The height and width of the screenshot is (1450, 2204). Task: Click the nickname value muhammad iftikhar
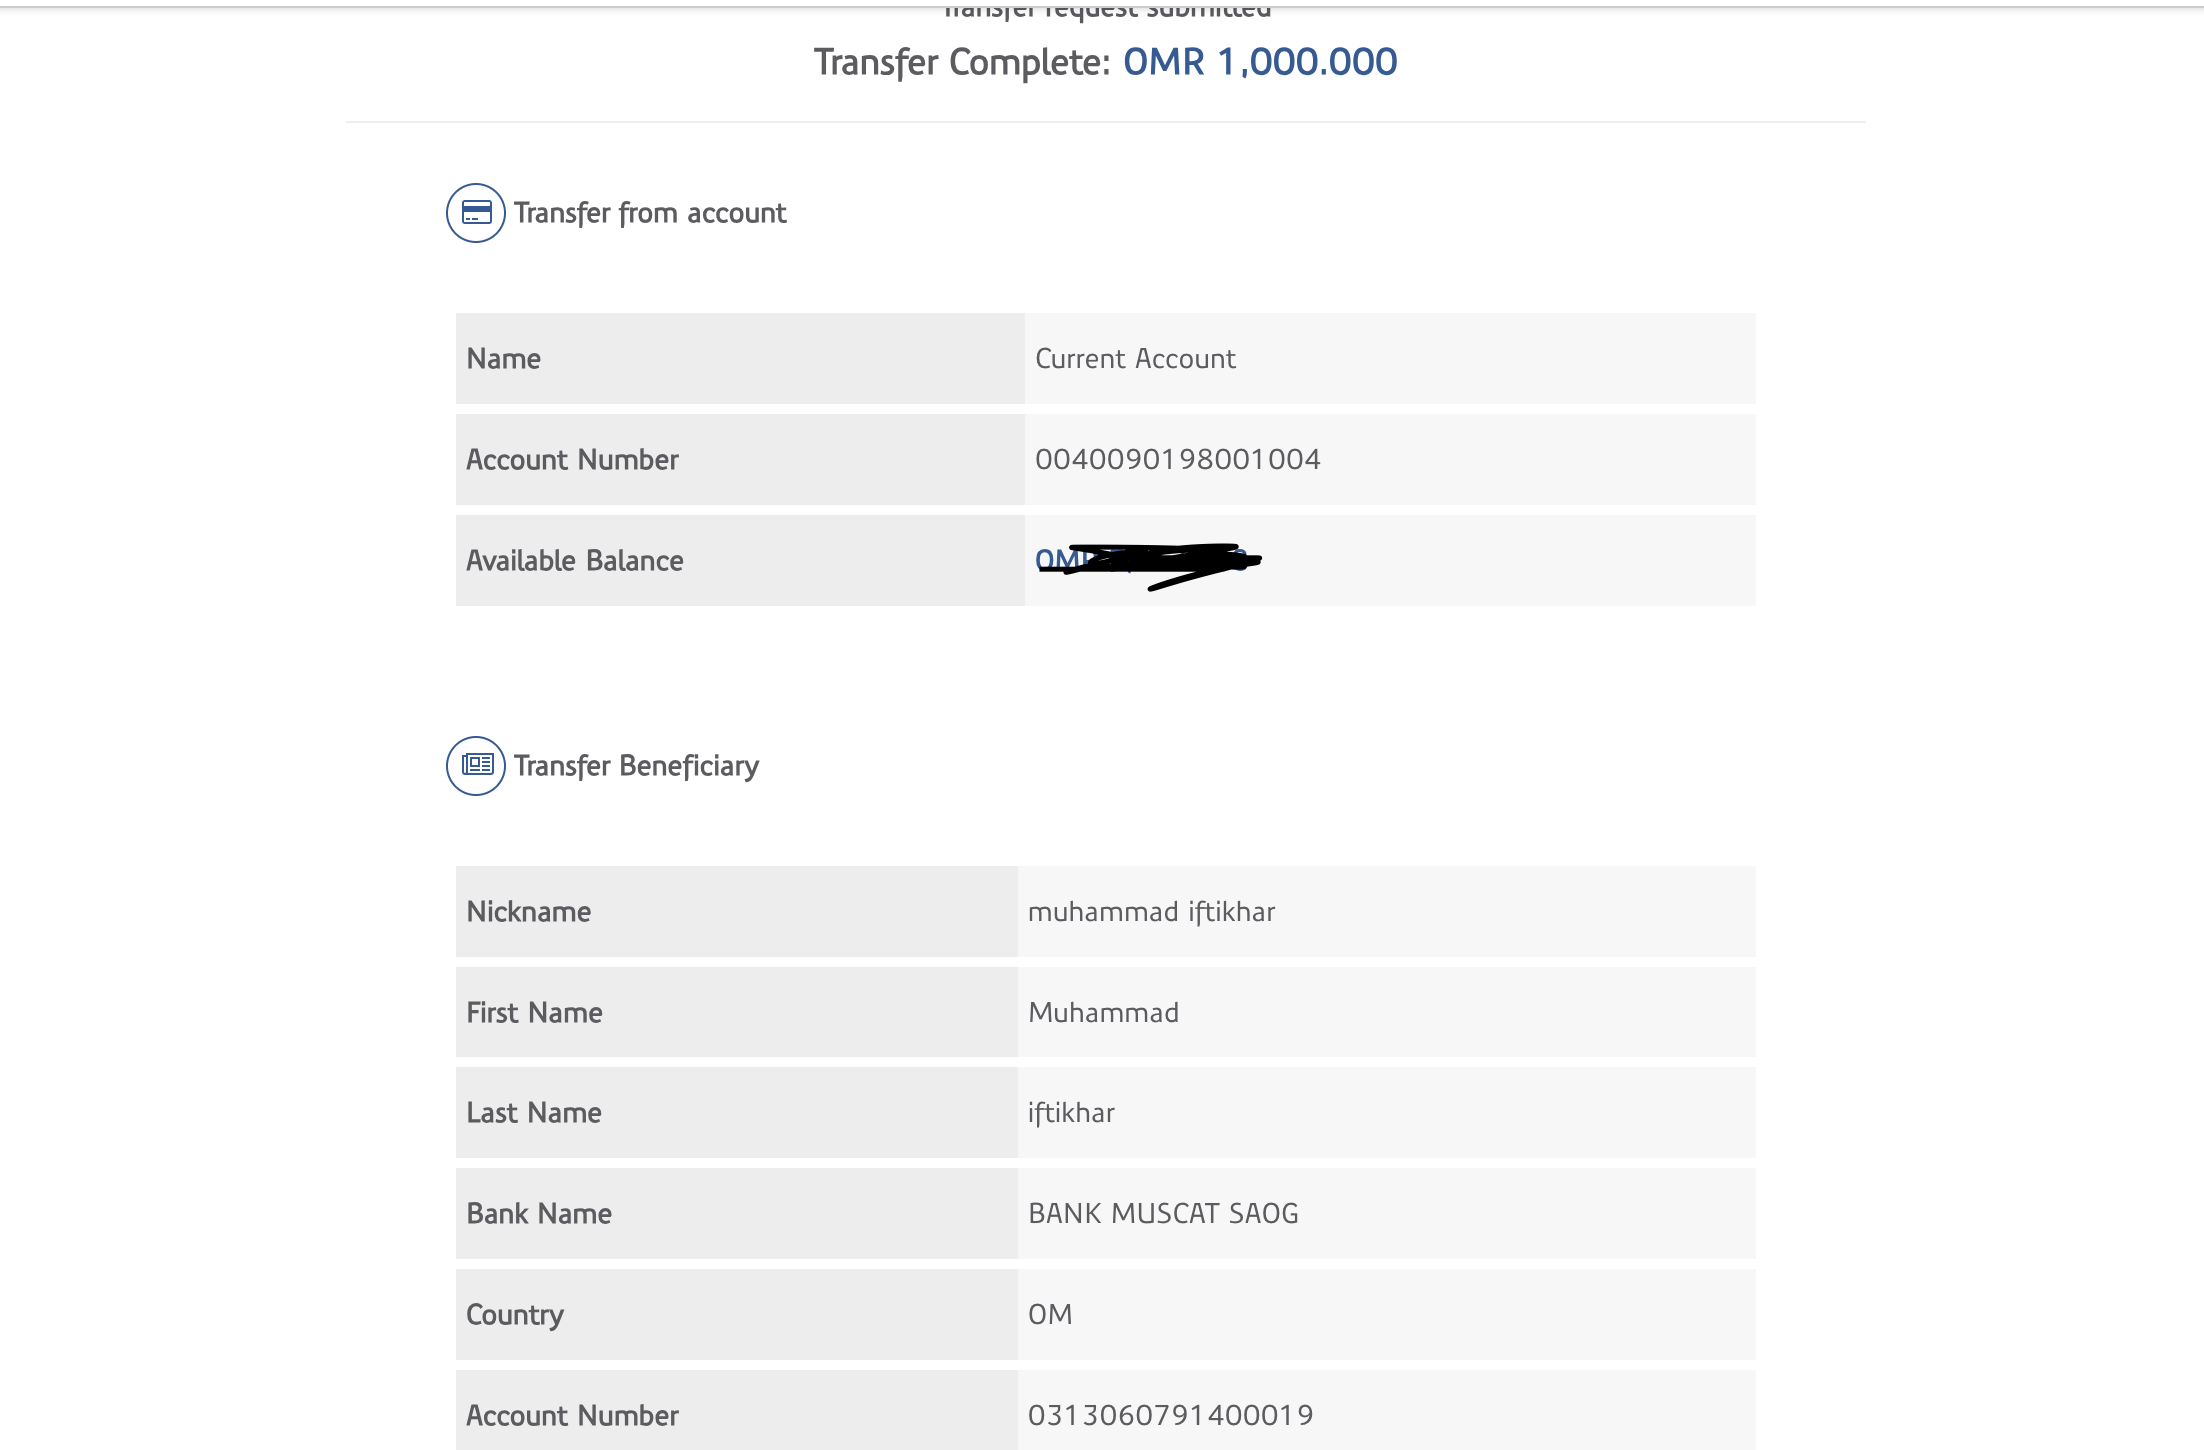[1151, 912]
